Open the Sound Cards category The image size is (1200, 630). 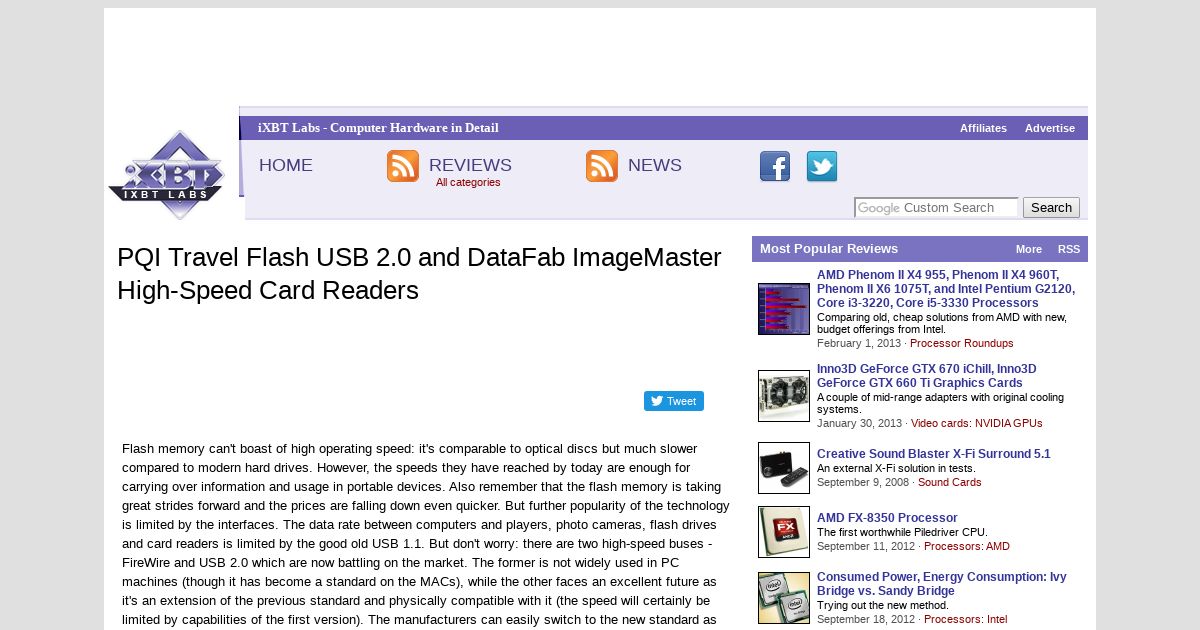click(x=950, y=482)
